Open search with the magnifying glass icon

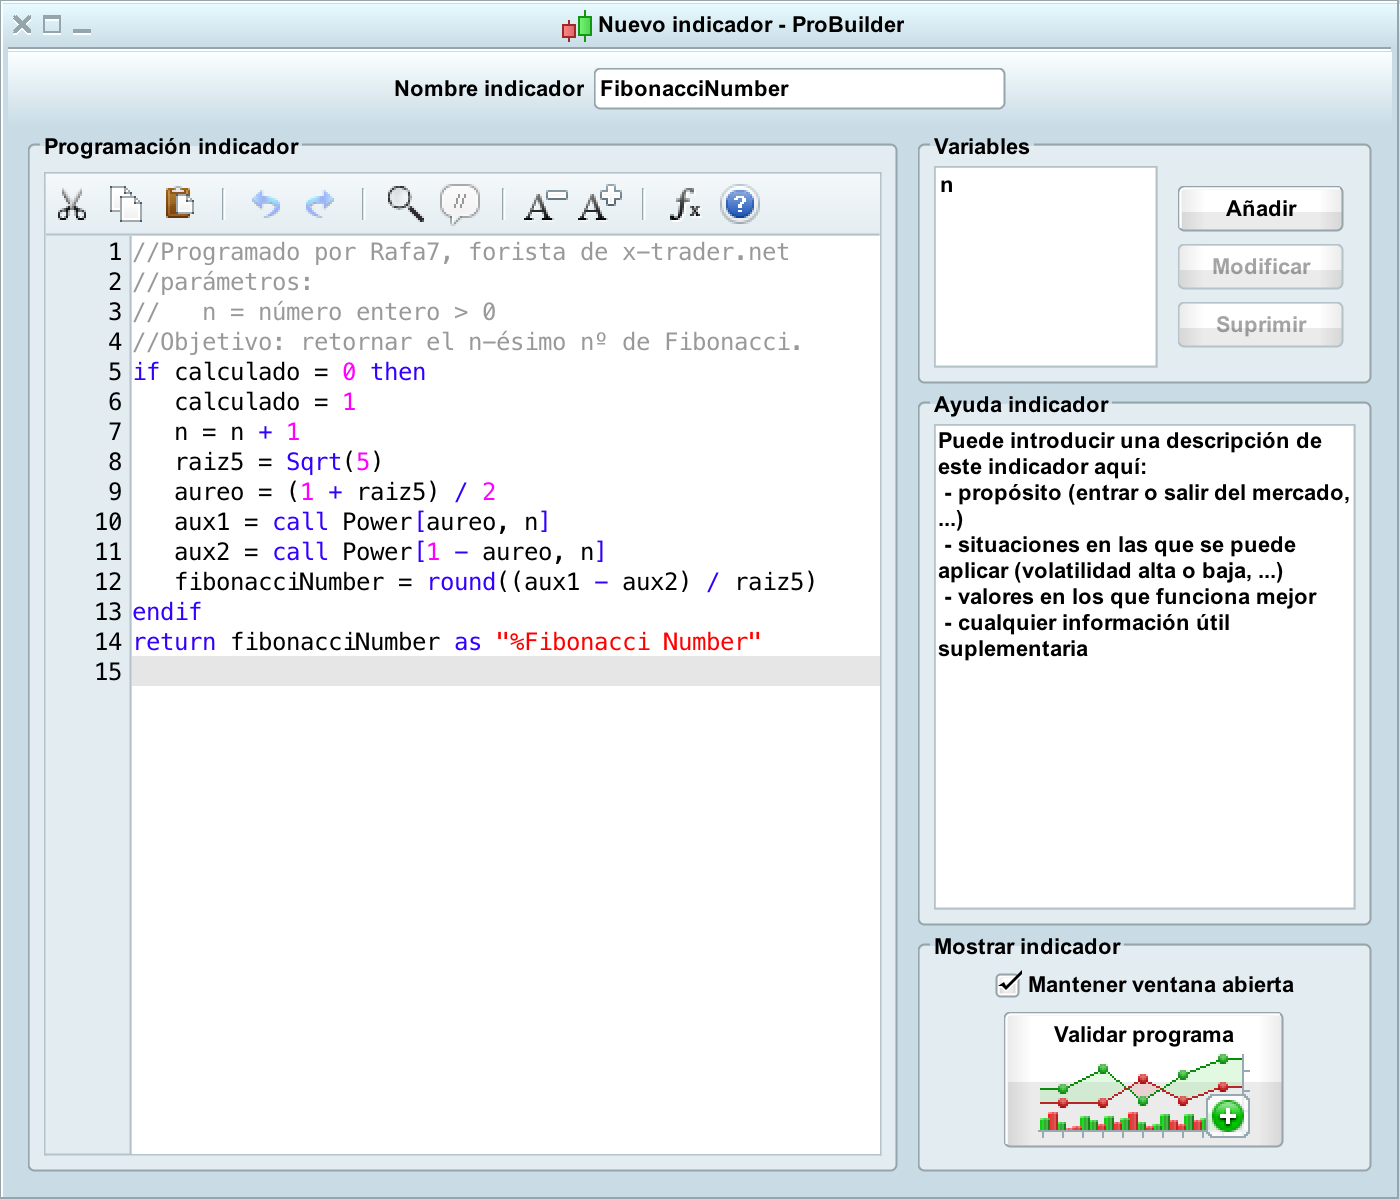pos(405,203)
